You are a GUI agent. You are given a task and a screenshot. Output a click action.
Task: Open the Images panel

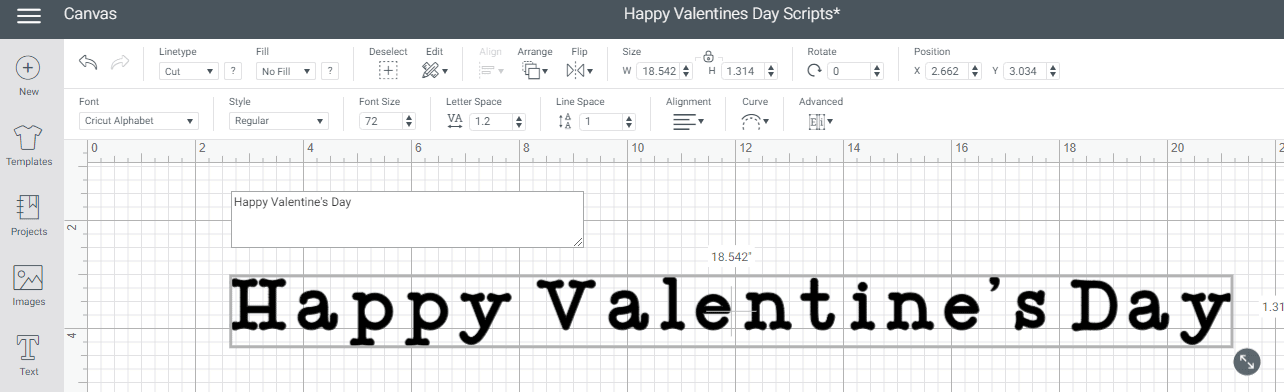pyautogui.click(x=29, y=277)
